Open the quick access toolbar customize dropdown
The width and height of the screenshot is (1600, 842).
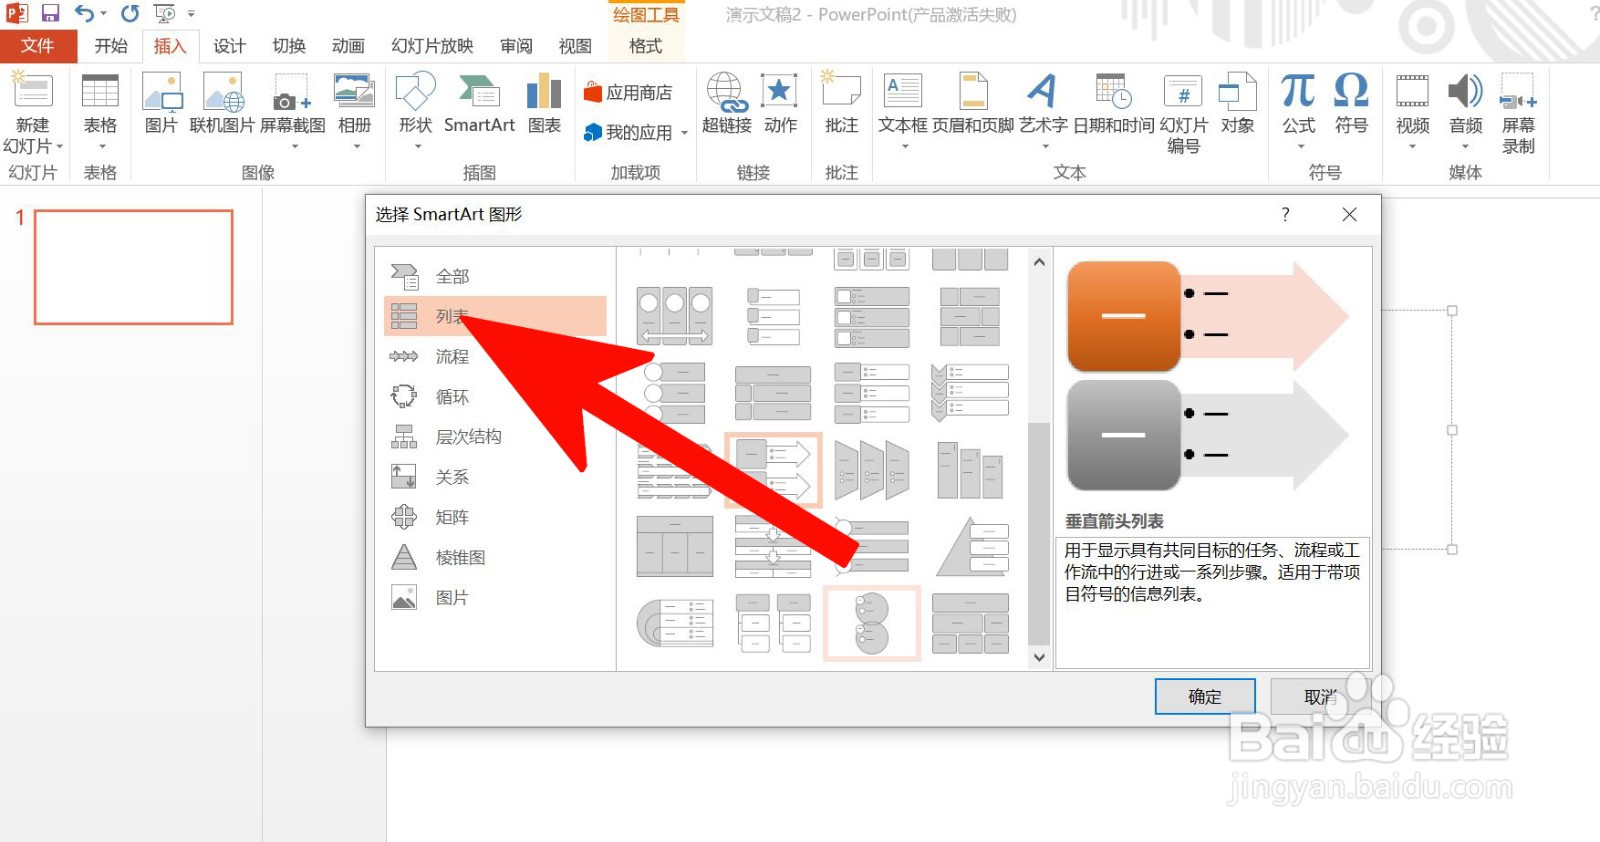click(191, 14)
